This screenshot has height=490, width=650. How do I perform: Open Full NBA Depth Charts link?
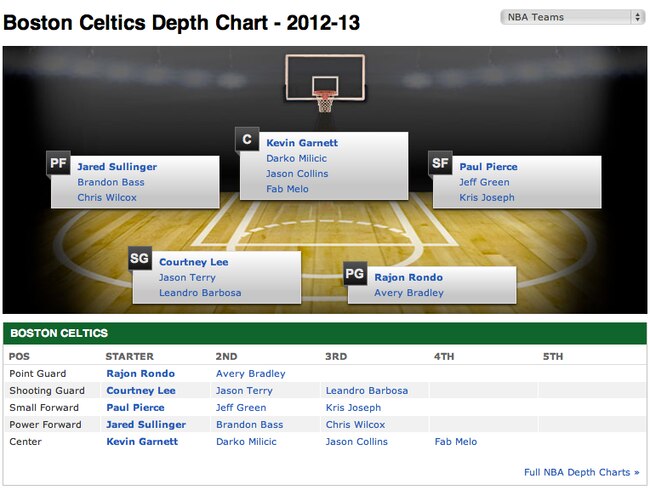point(582,472)
